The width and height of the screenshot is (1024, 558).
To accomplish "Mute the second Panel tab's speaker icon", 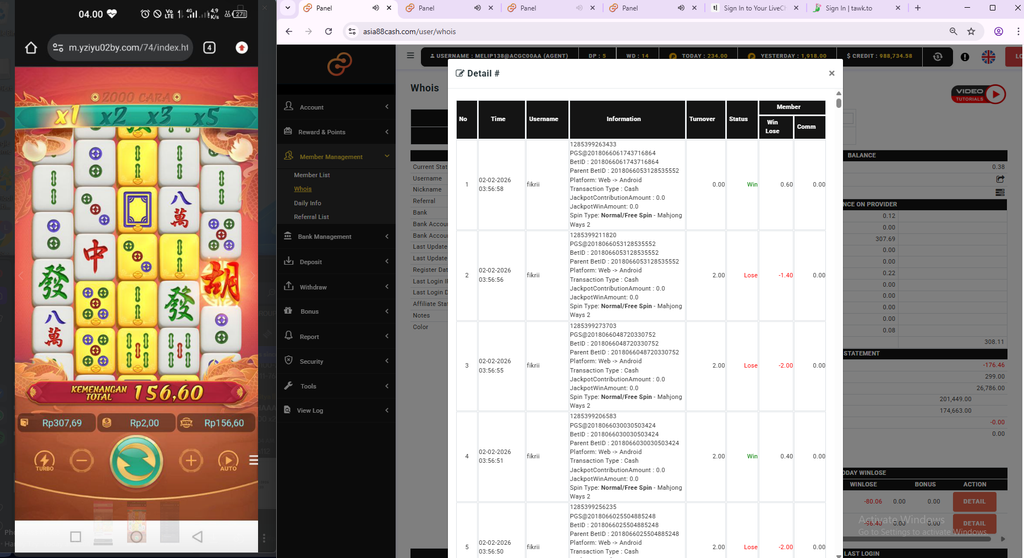I will [x=477, y=8].
